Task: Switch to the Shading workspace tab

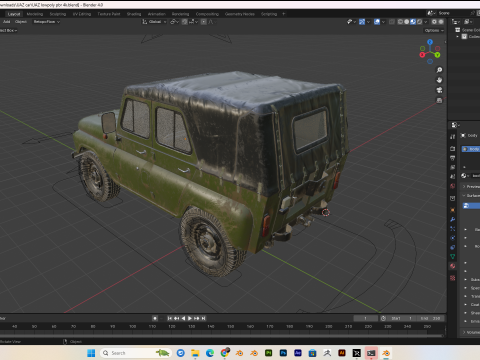Action: [134, 14]
